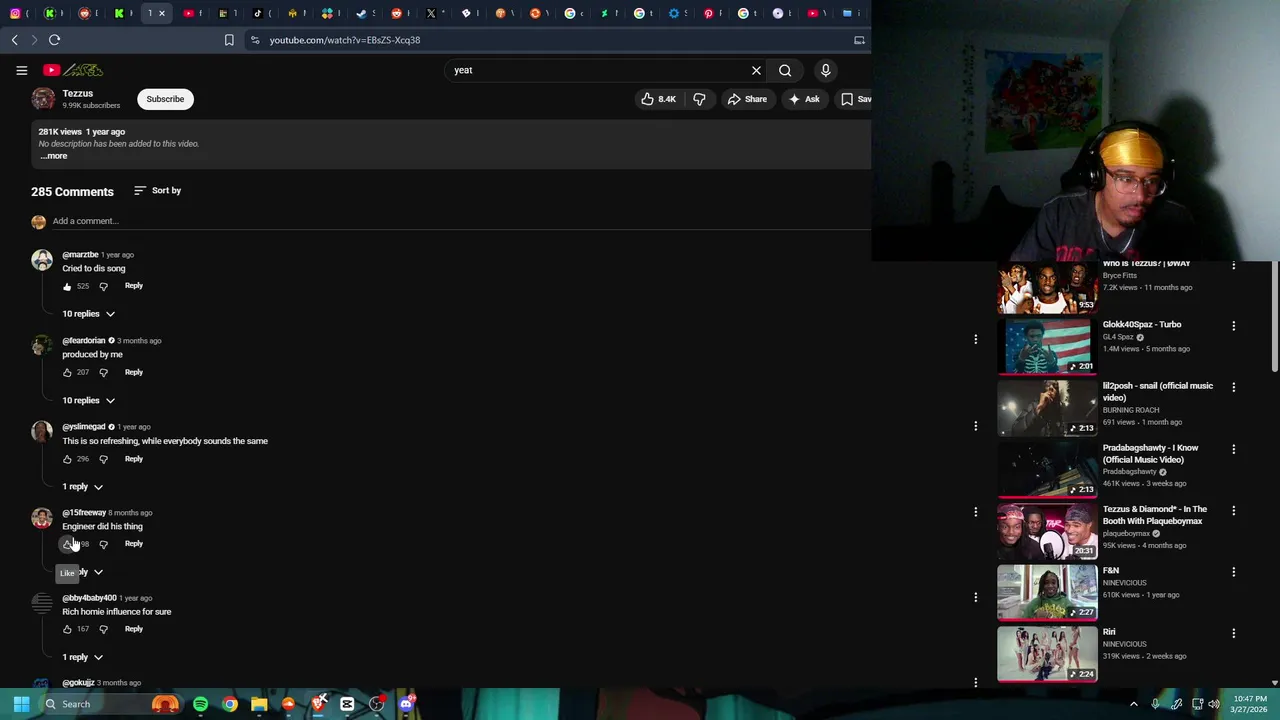Screen dimensions: 1280x720
Task: Expand 10 replies under @feardorian's comment
Action: pyautogui.click(x=88, y=400)
